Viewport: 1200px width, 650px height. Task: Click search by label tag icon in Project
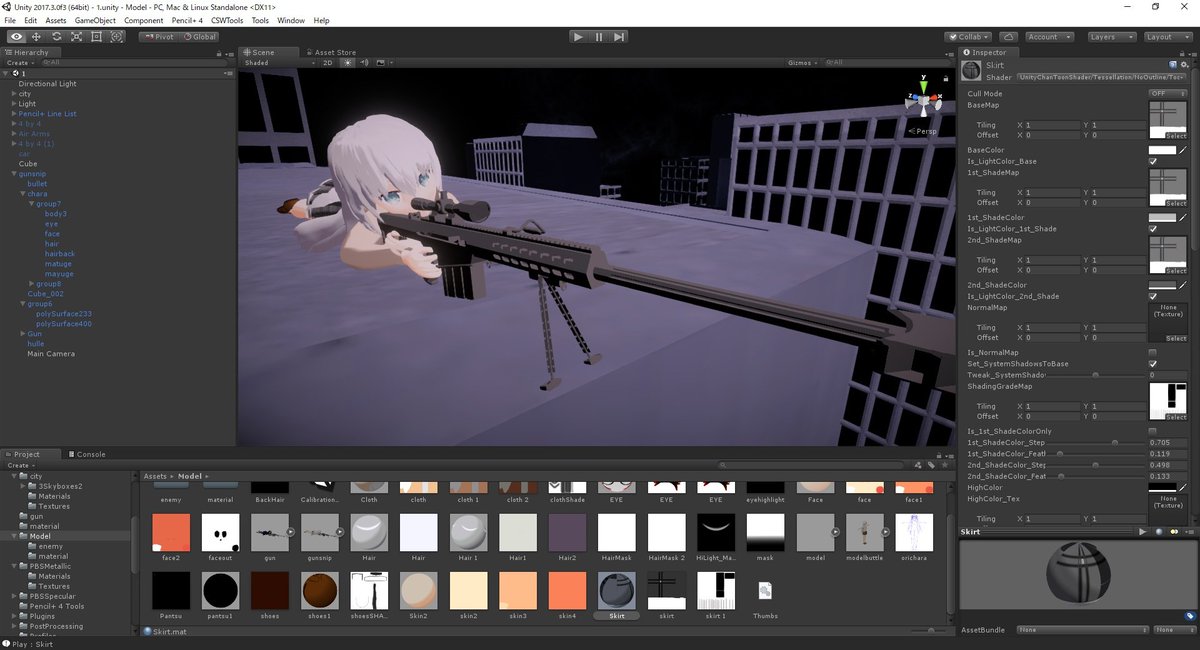pos(931,464)
